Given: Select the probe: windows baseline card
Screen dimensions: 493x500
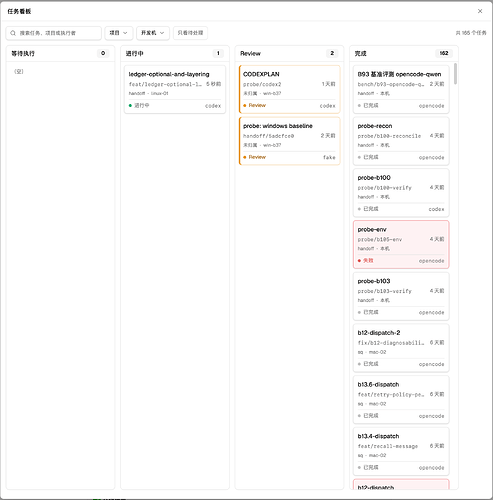Looking at the screenshot, I should tap(289, 141).
